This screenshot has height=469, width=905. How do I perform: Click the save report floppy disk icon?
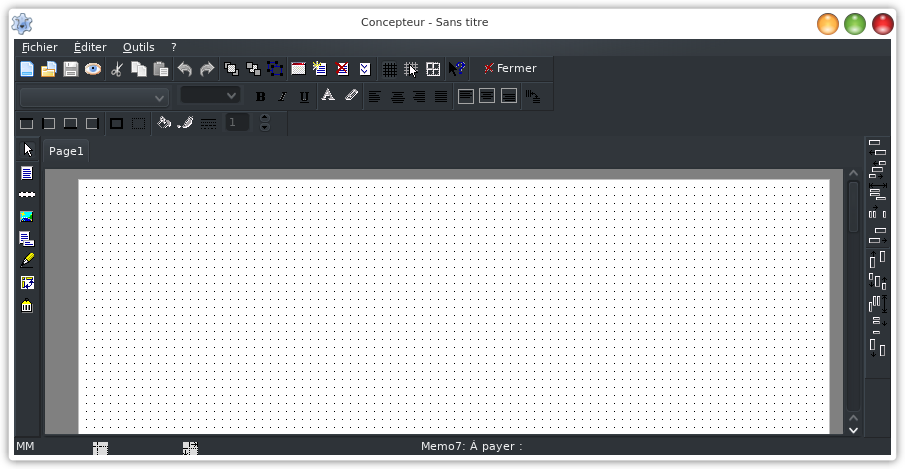point(71,69)
